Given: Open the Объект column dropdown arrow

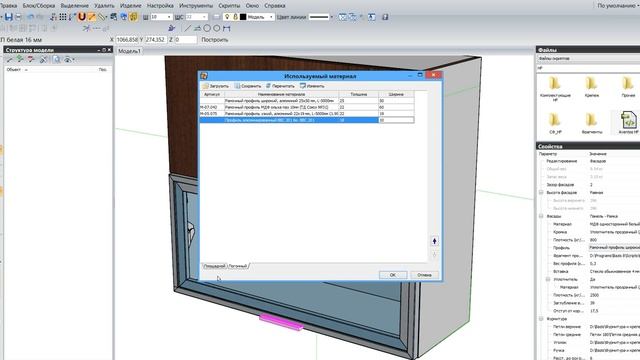Looking at the screenshot, I should pyautogui.click(x=26, y=70).
